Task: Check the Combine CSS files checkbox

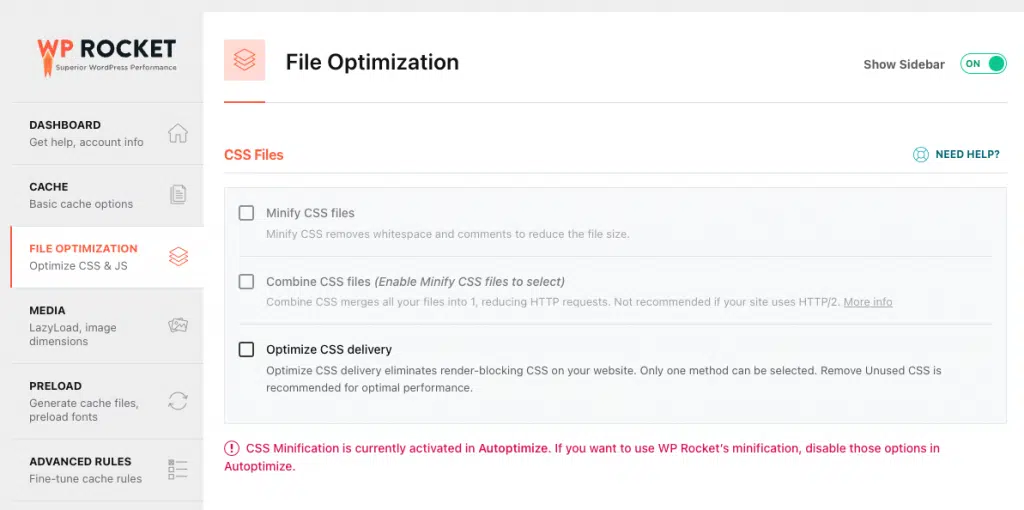Action: click(246, 281)
